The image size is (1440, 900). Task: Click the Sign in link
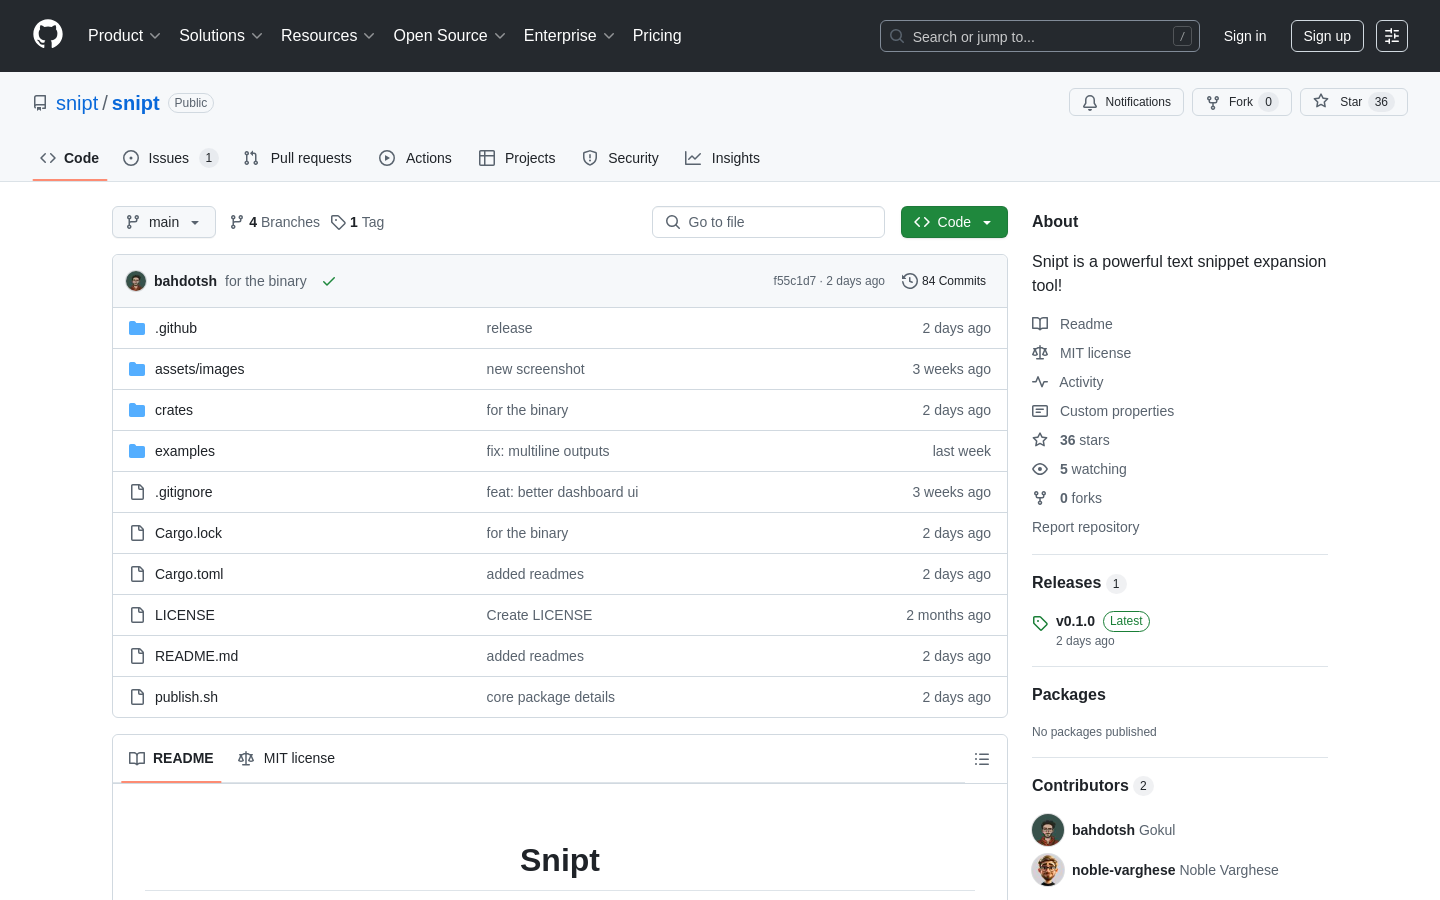point(1245,36)
